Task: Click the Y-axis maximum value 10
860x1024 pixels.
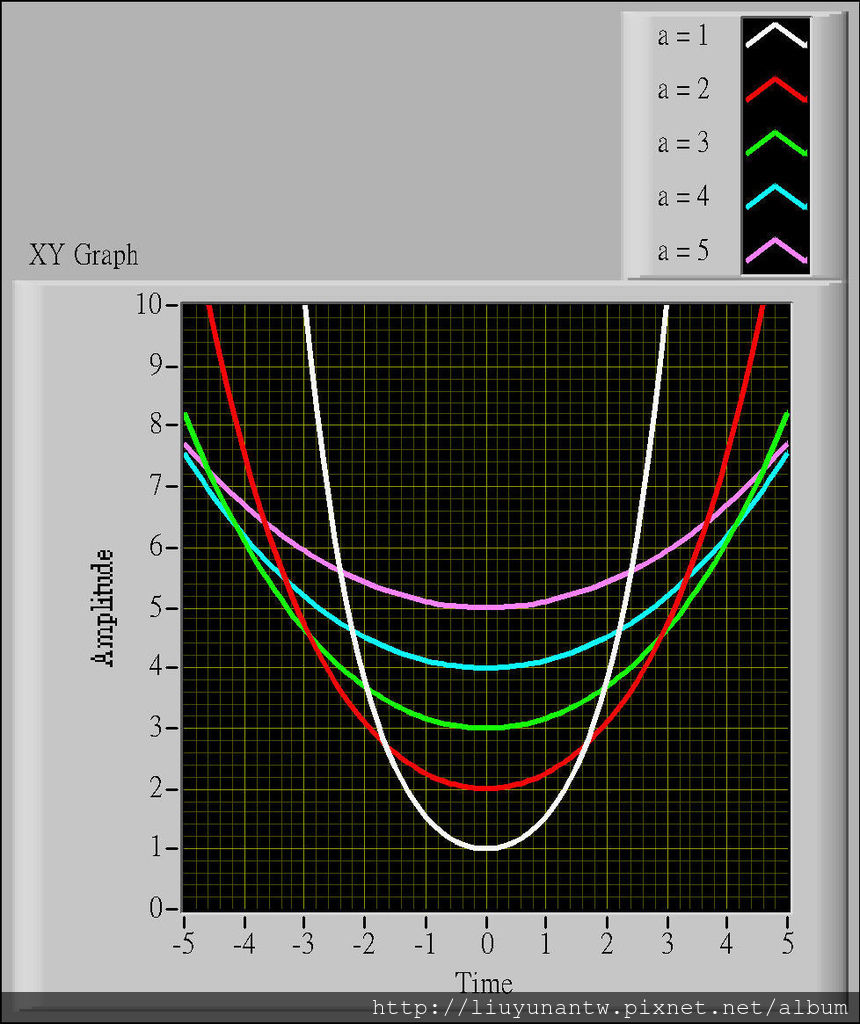Action: (149, 304)
